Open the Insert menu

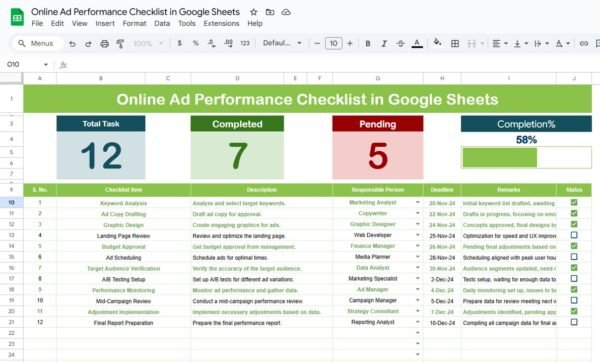(x=105, y=23)
